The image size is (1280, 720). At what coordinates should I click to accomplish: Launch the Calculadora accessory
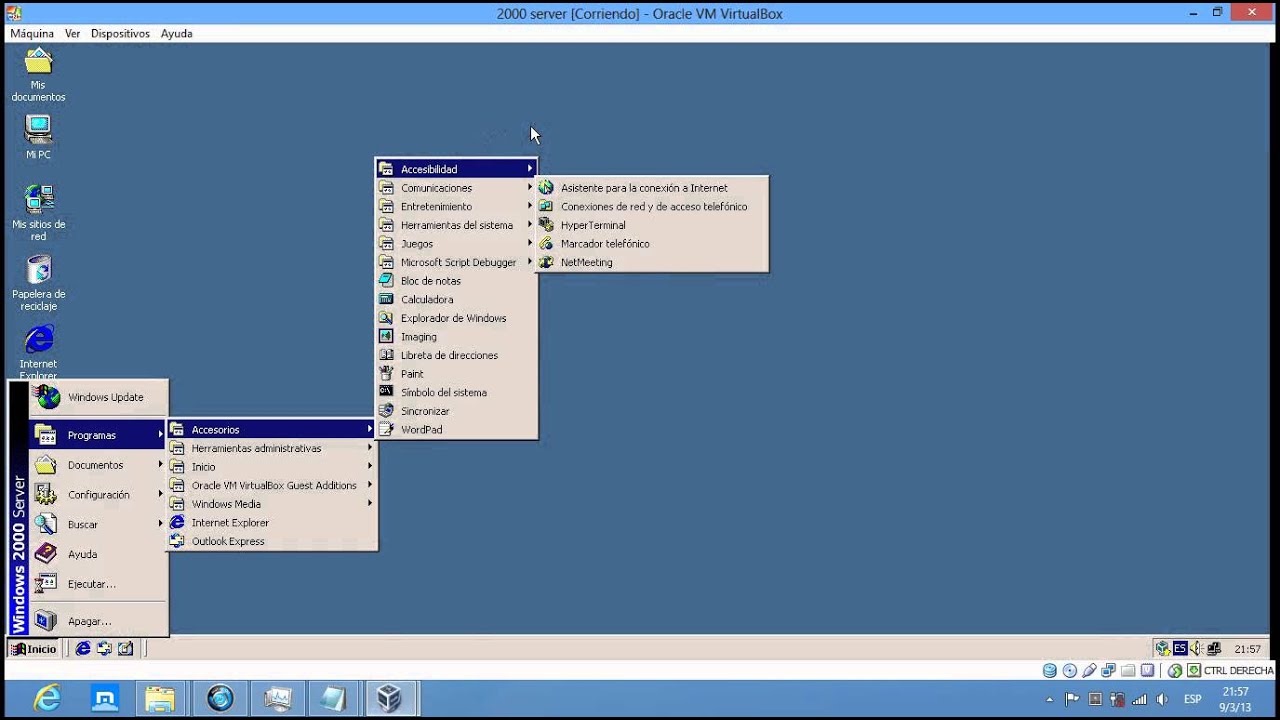click(x=456, y=299)
